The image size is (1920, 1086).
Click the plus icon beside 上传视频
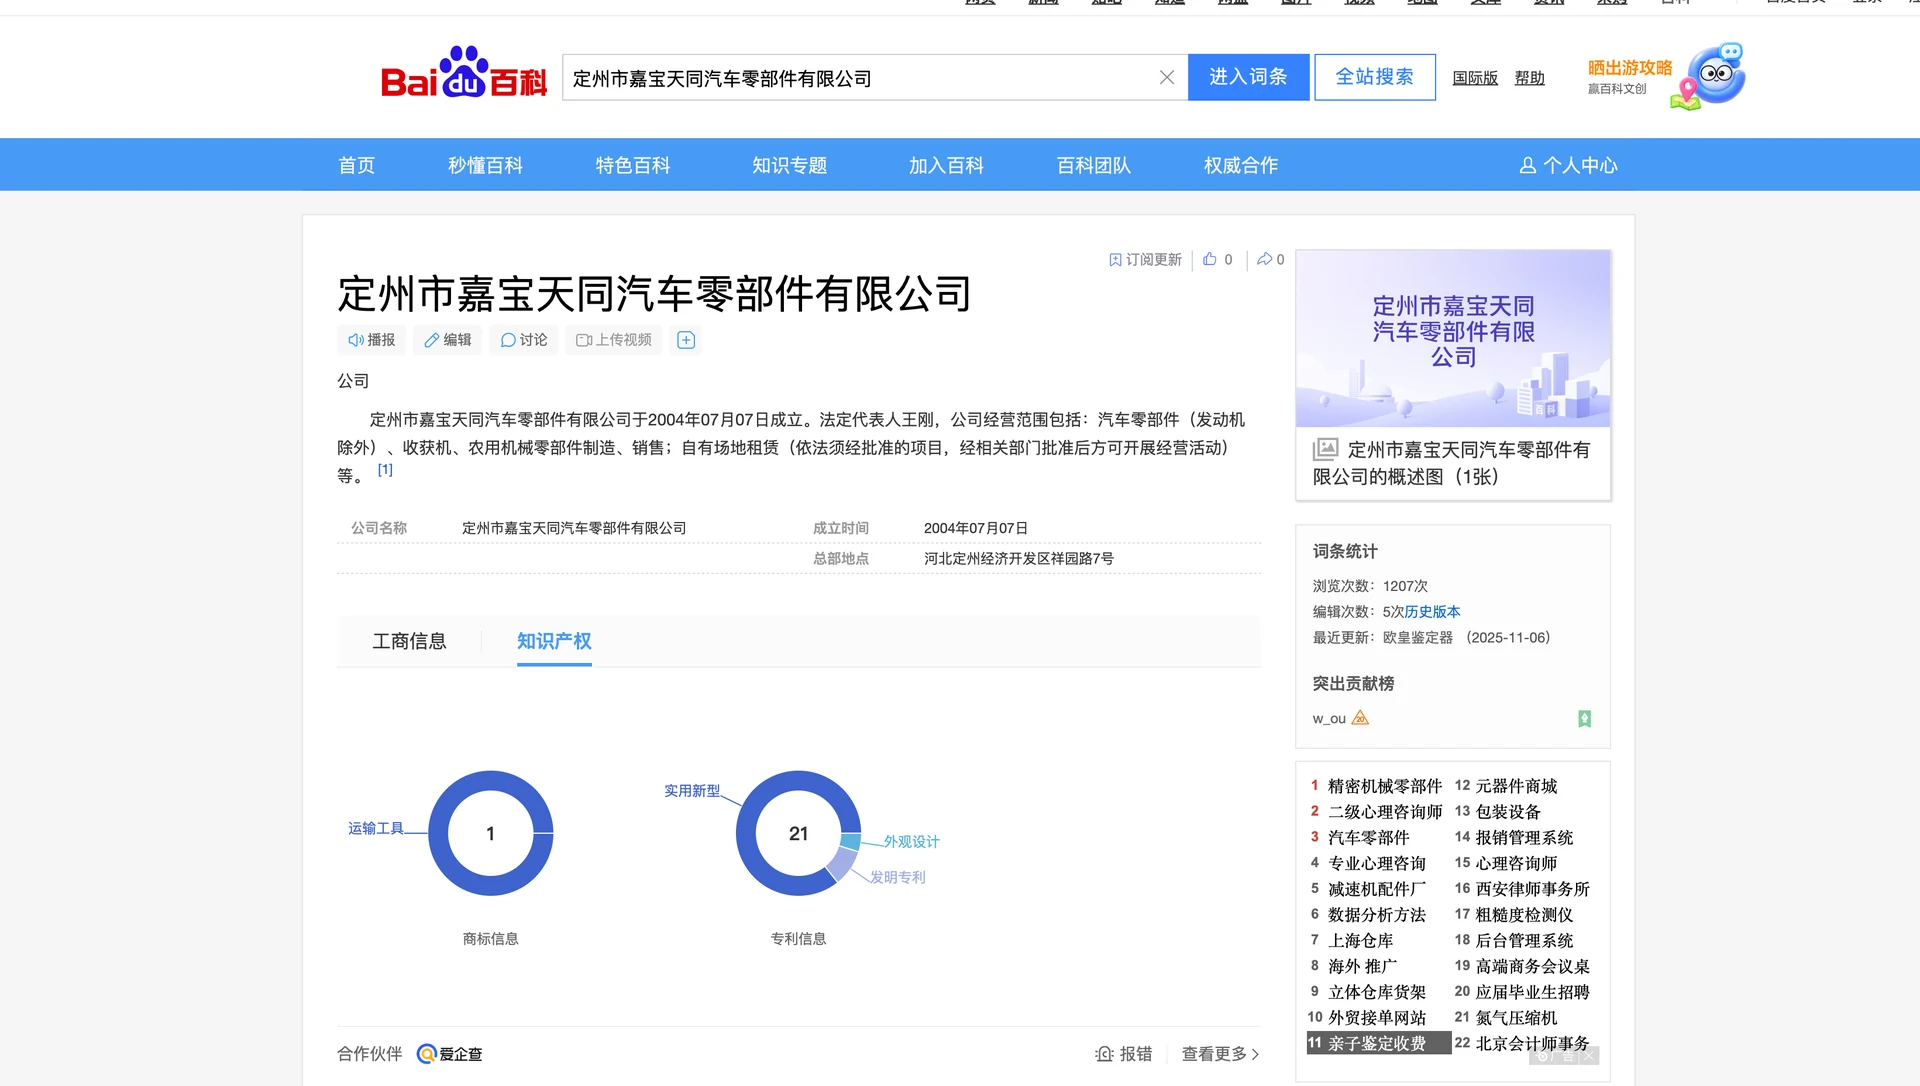coord(686,340)
